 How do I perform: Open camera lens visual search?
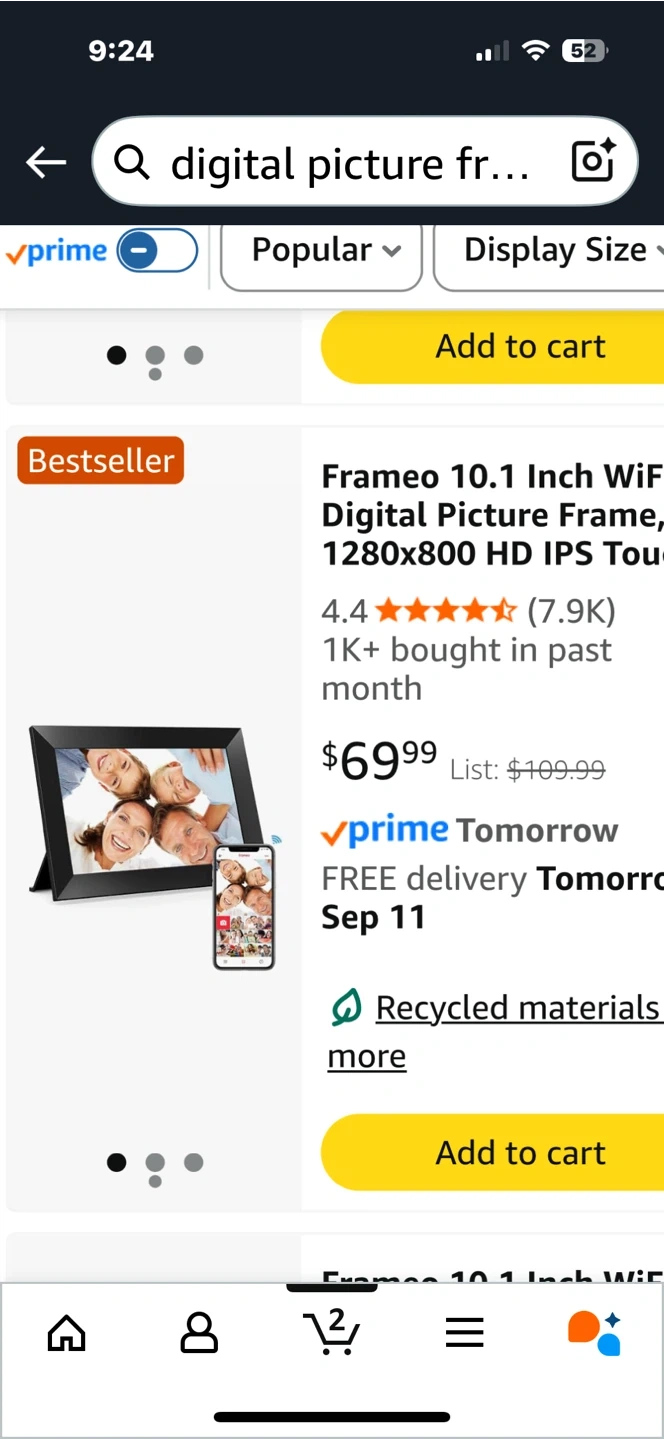tap(592, 161)
